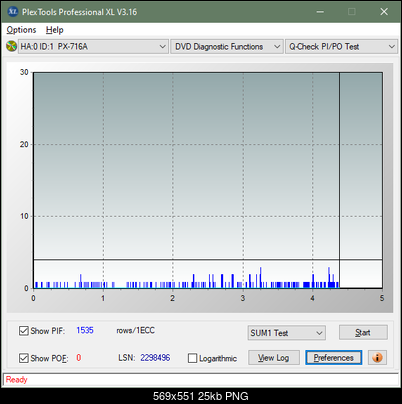Image resolution: width=402 pixels, height=404 pixels.
Task: Expand the SUM1 Test dropdown
Action: point(287,333)
